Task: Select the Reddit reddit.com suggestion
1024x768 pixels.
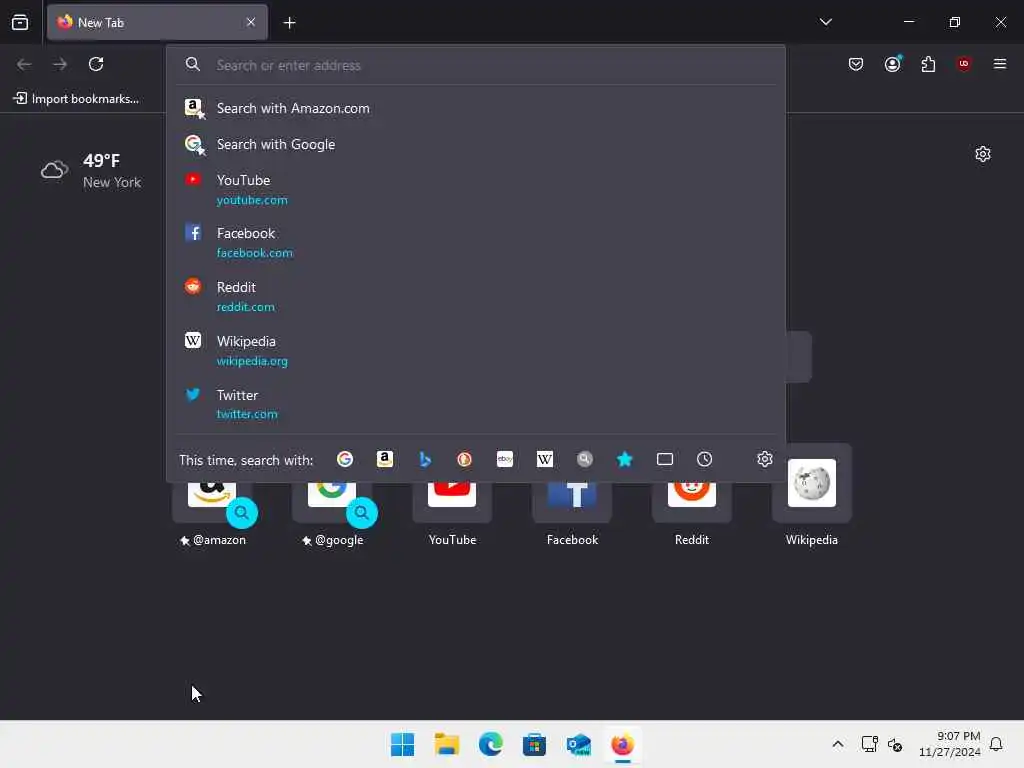Action: pos(476,296)
